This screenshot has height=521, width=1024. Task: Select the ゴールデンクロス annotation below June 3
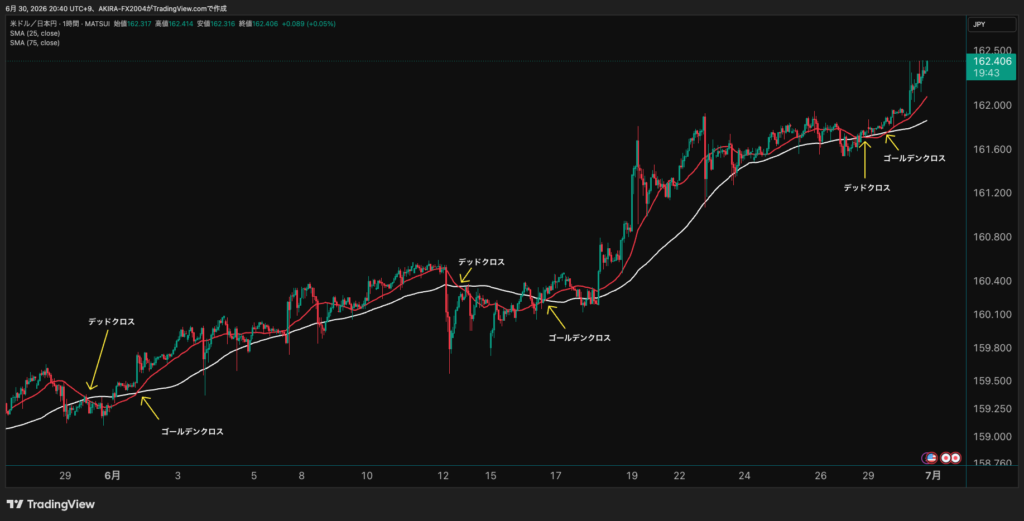pos(192,432)
